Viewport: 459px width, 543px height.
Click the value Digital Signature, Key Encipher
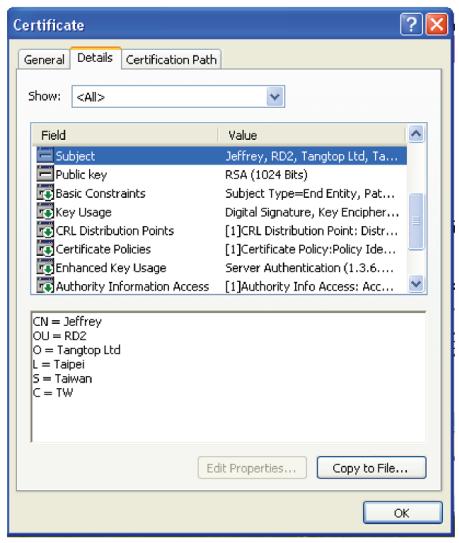tap(312, 212)
